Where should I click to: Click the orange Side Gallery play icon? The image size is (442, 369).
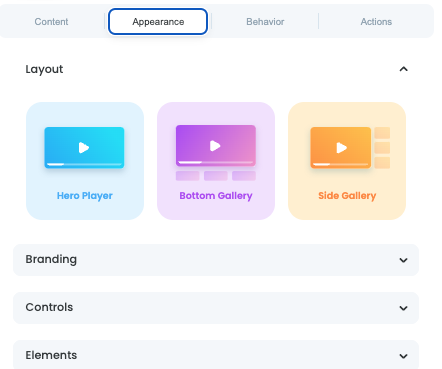341,148
